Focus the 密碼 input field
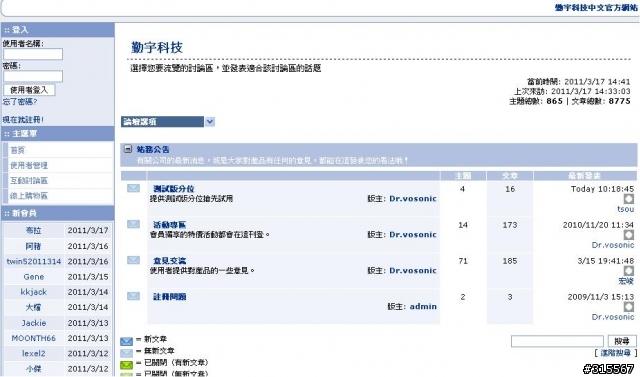The height and width of the screenshot is (377, 640). (33, 76)
